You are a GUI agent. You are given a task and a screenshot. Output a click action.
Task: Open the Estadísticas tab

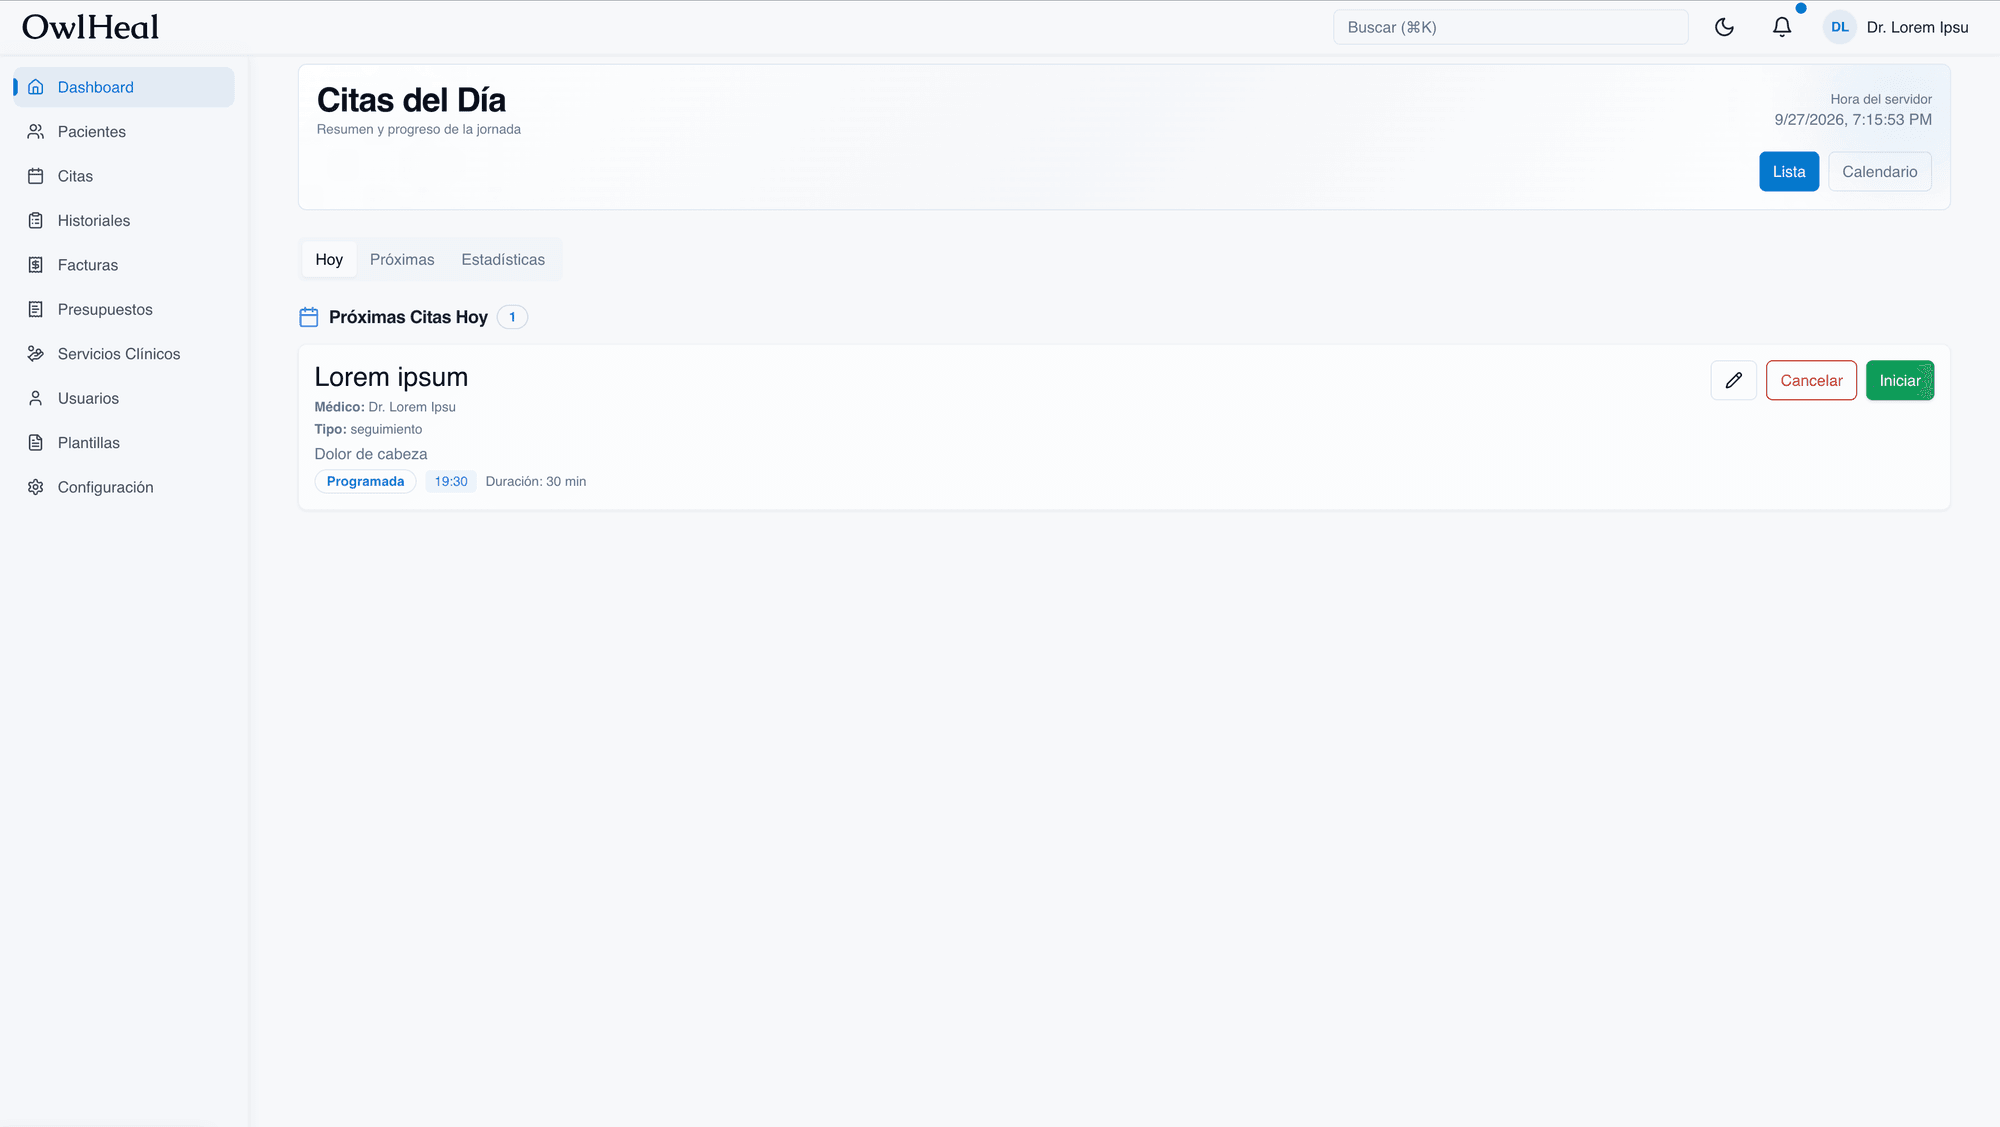[503, 260]
